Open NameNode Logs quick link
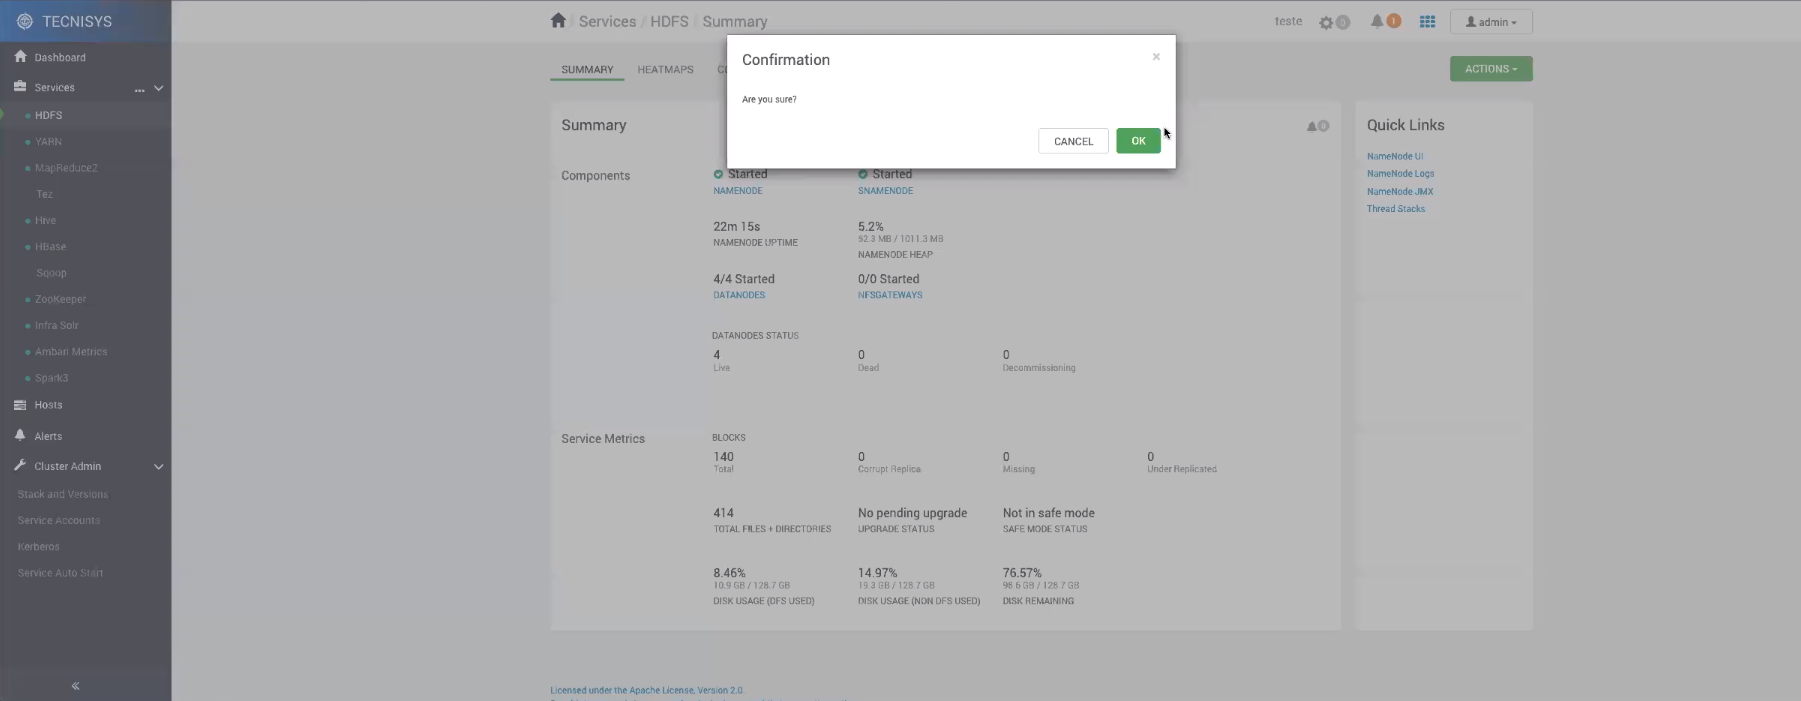Image resolution: width=1801 pixels, height=701 pixels. (x=1400, y=174)
